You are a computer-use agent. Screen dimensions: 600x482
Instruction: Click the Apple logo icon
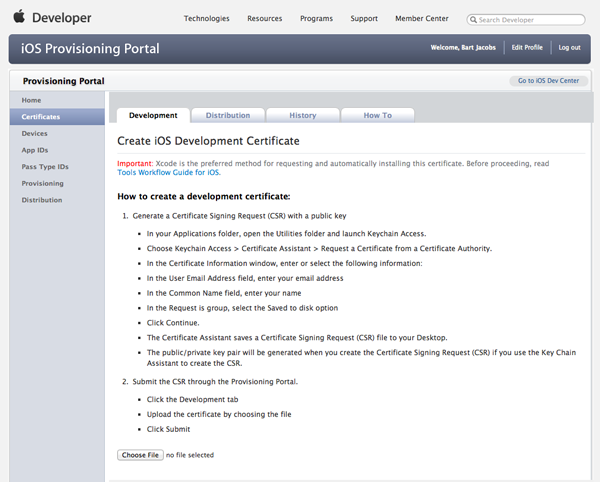click(x=19, y=16)
